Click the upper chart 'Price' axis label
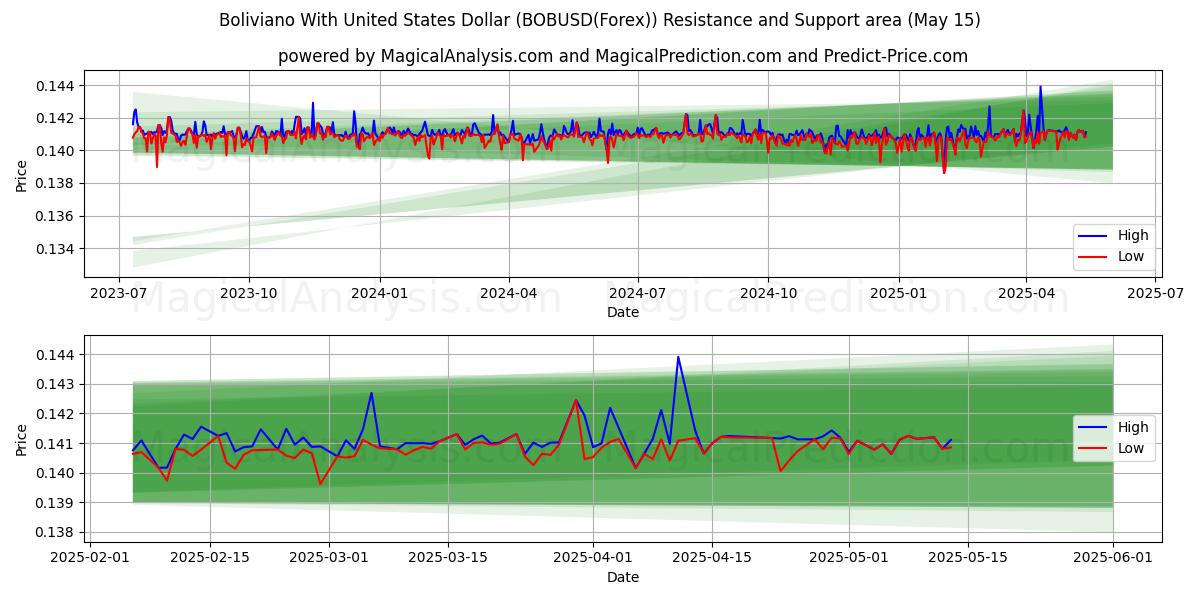Viewport: 1200px width, 600px height. (22, 174)
